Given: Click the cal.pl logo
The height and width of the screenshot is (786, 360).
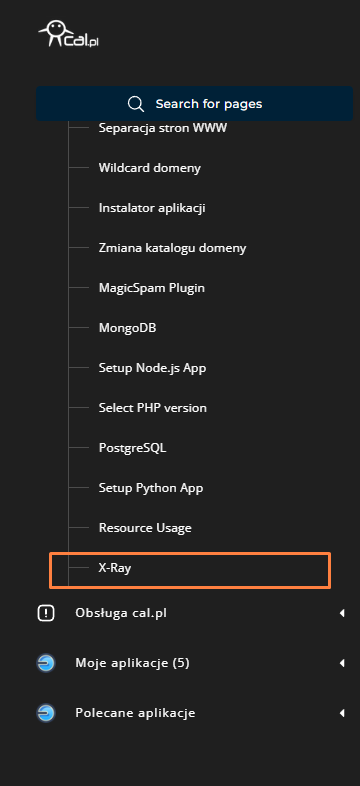Looking at the screenshot, I should click(x=69, y=34).
